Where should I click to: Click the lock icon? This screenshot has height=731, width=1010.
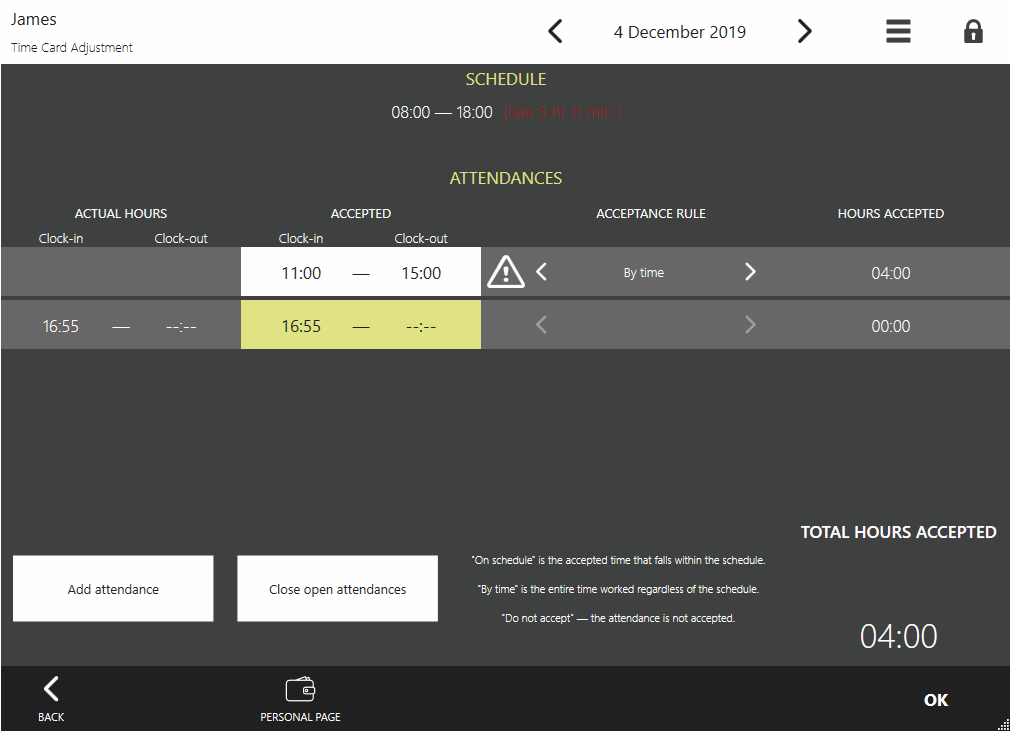(x=972, y=32)
